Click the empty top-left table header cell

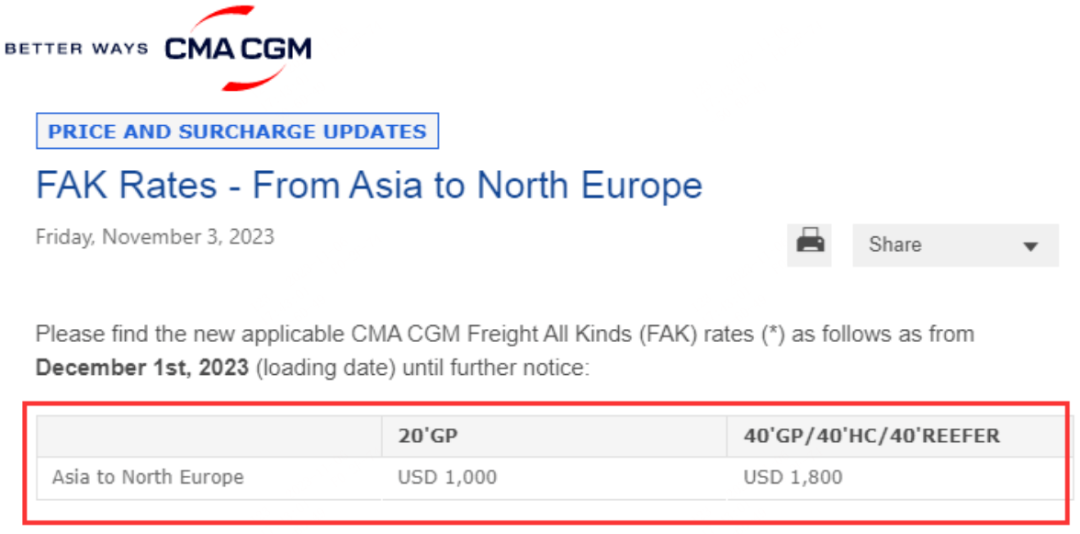pos(209,436)
